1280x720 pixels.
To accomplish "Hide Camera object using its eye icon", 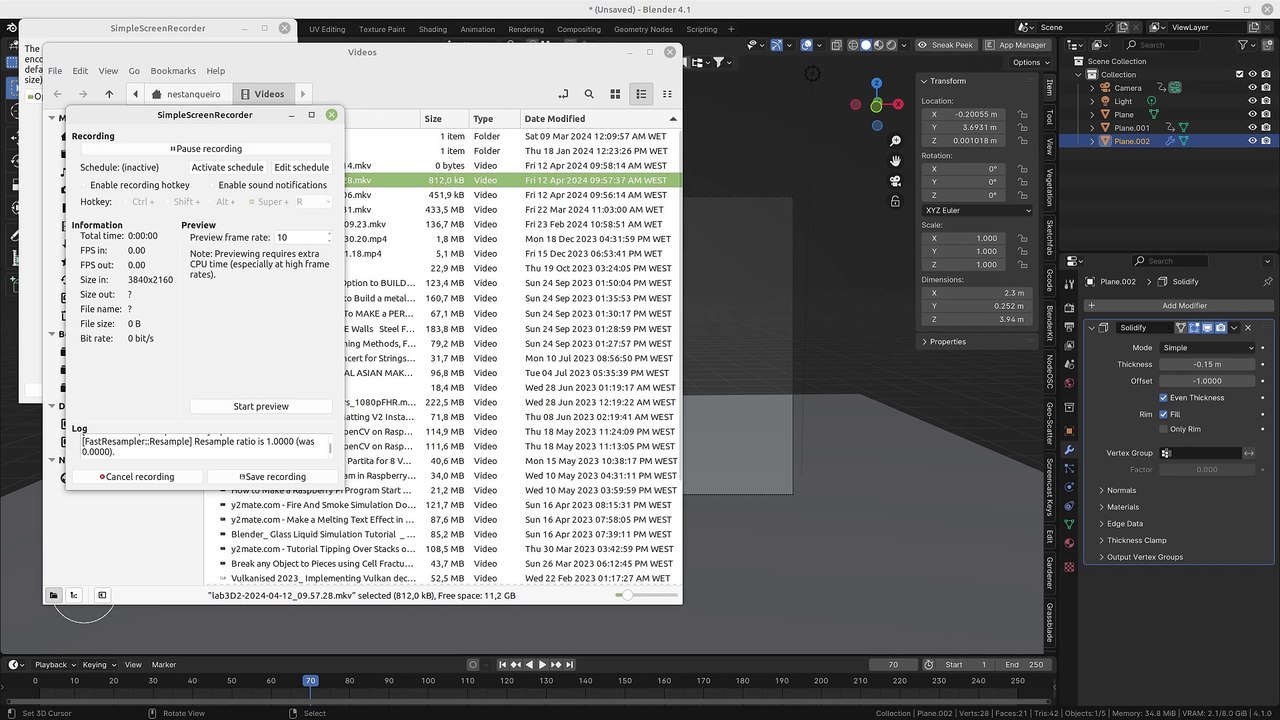I will [1252, 88].
